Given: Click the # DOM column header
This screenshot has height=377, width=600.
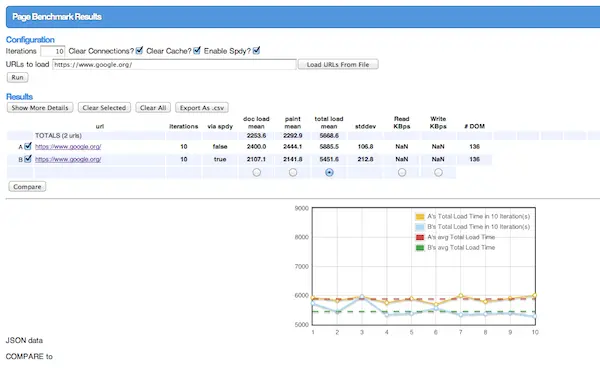Looking at the screenshot, I should coord(474,126).
